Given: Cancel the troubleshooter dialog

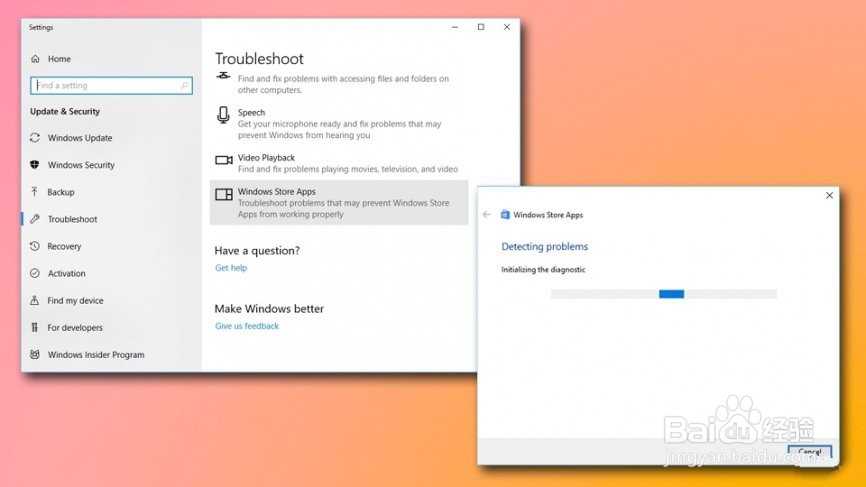Looking at the screenshot, I should [810, 452].
